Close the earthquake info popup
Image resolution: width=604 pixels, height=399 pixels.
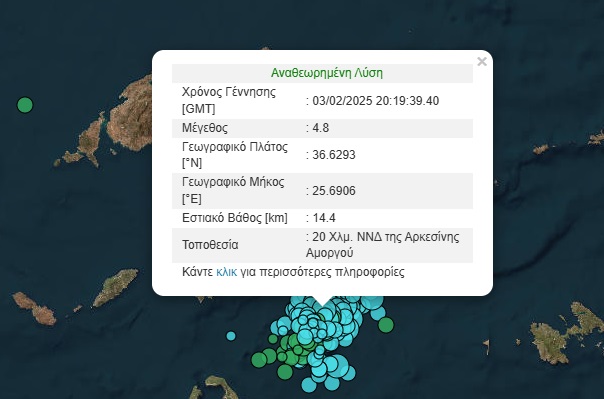click(x=482, y=62)
